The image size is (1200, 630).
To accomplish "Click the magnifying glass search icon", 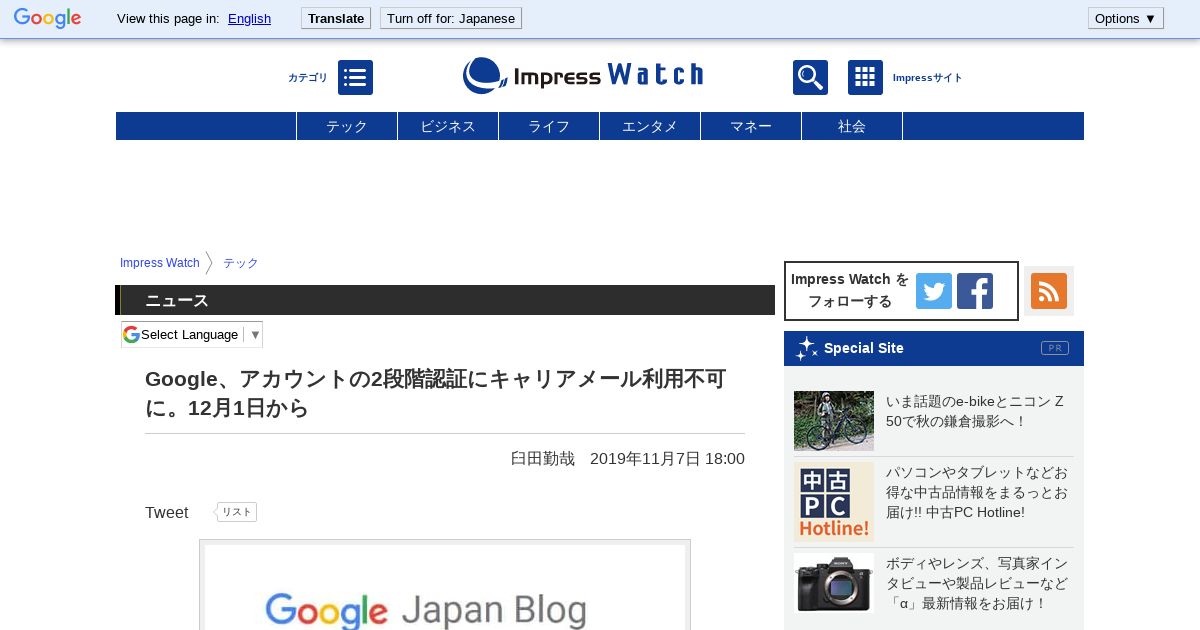I will (810, 77).
